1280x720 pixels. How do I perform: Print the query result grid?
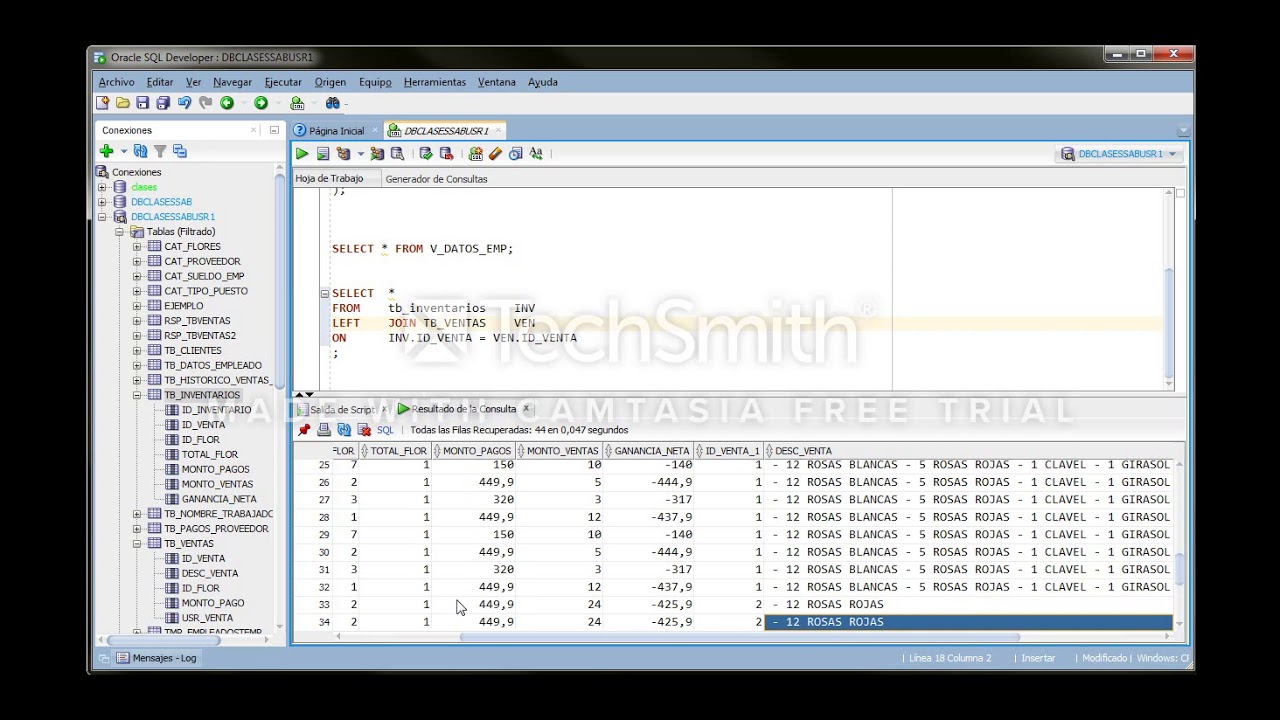(x=324, y=430)
